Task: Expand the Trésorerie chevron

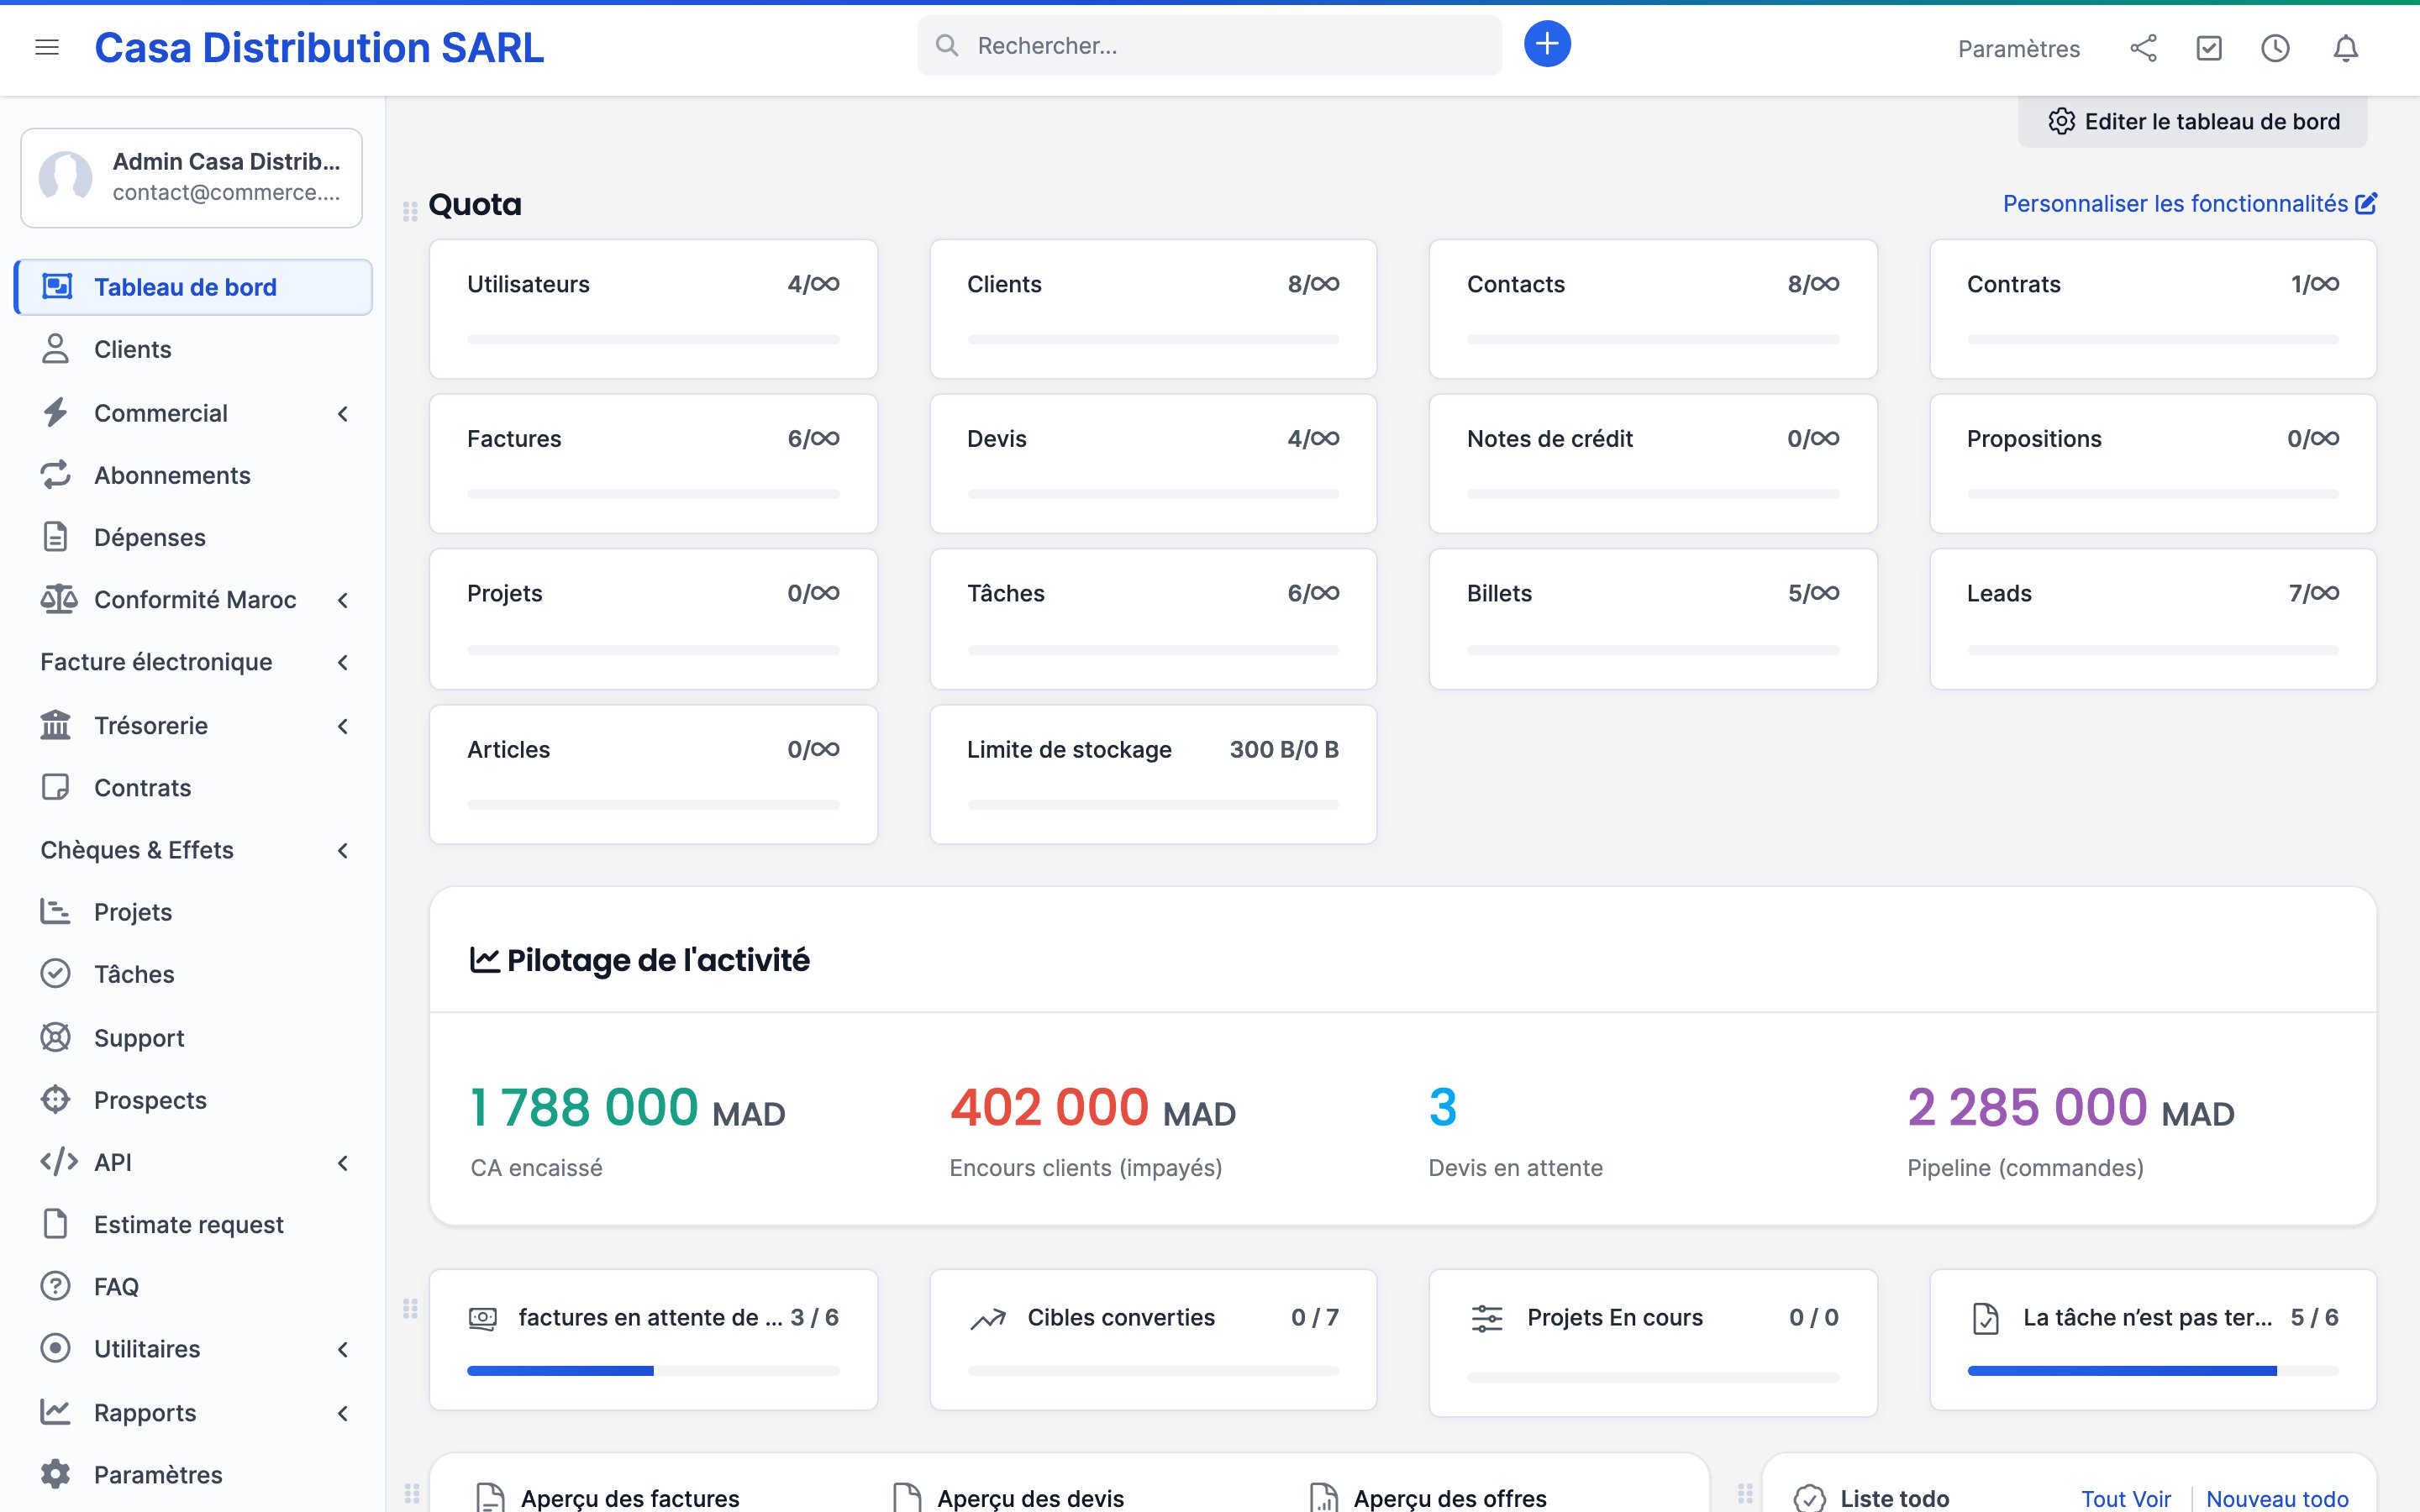Action: (x=343, y=726)
